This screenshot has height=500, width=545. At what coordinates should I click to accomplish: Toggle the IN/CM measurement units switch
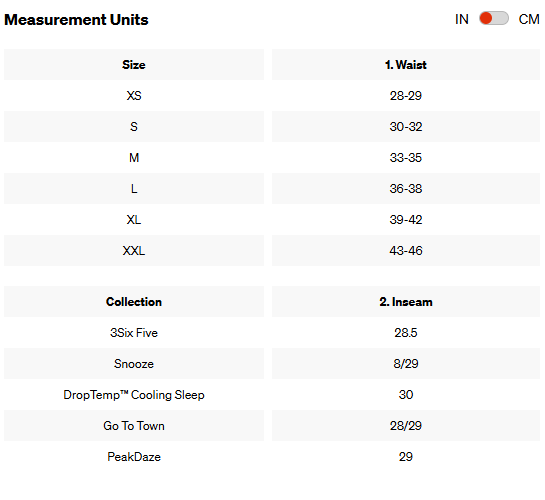494,18
